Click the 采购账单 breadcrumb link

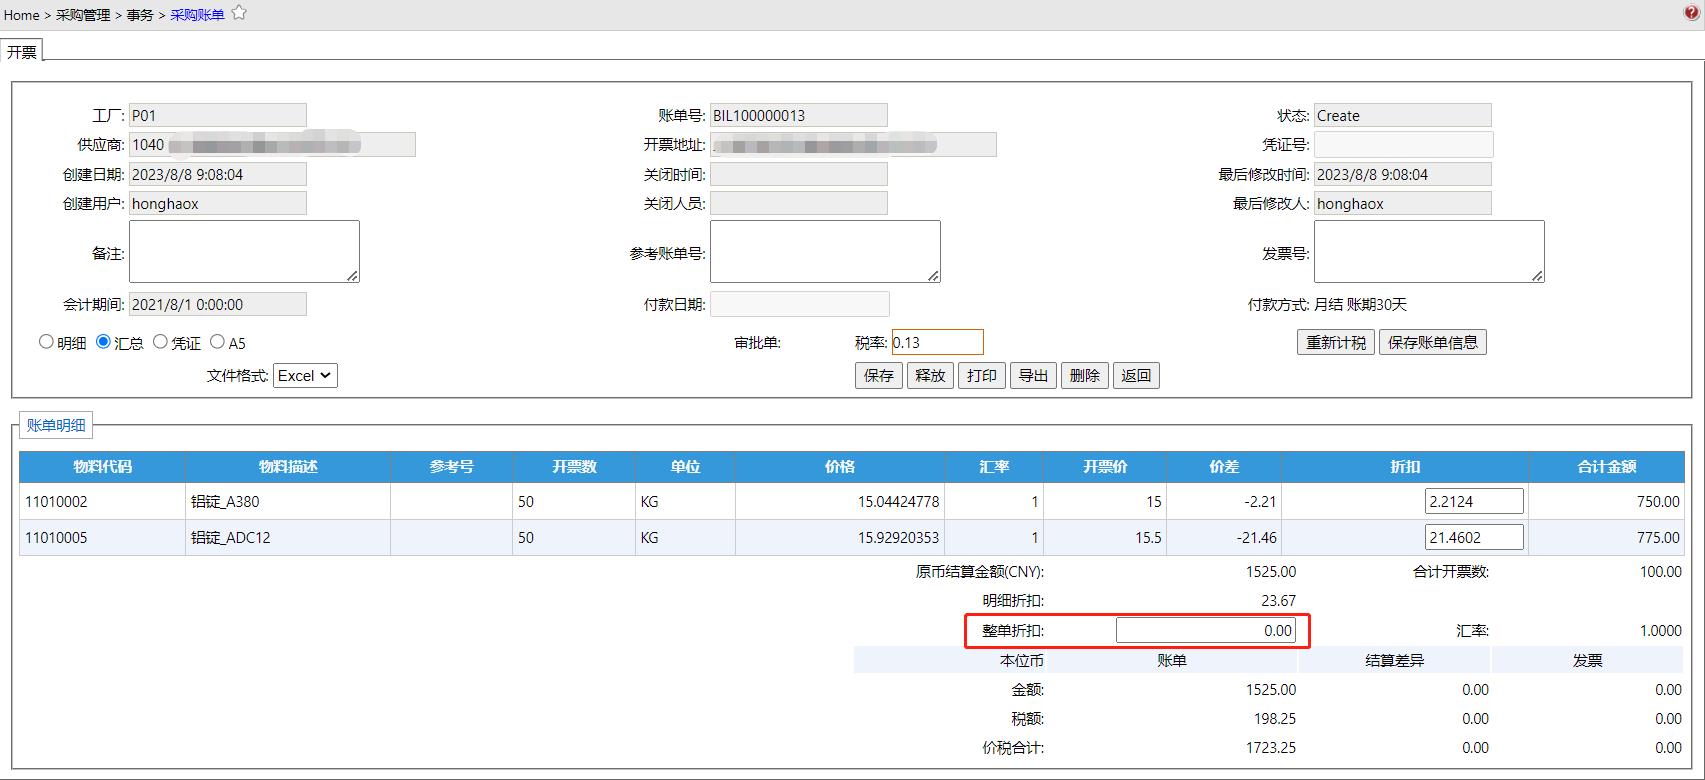point(197,15)
